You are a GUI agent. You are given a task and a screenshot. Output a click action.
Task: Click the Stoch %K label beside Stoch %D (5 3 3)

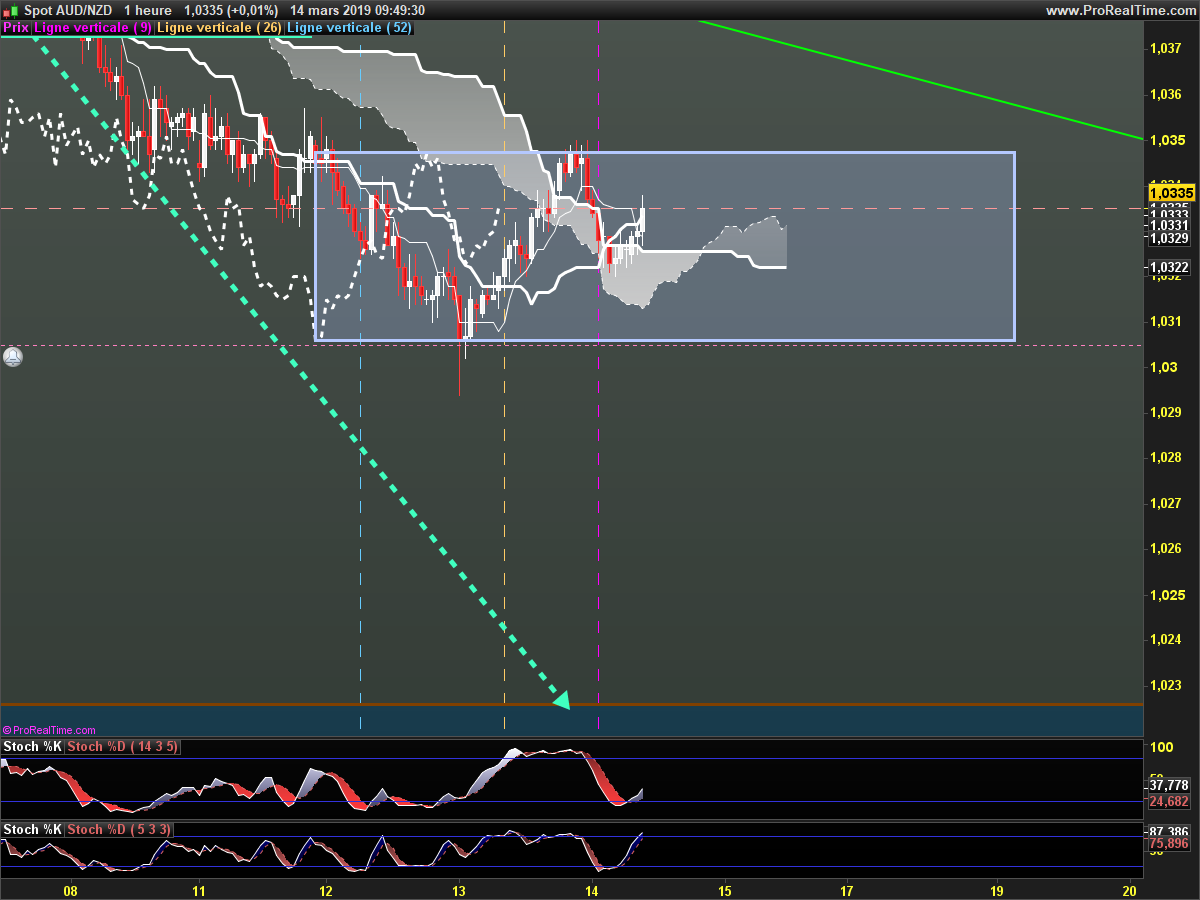(33, 830)
